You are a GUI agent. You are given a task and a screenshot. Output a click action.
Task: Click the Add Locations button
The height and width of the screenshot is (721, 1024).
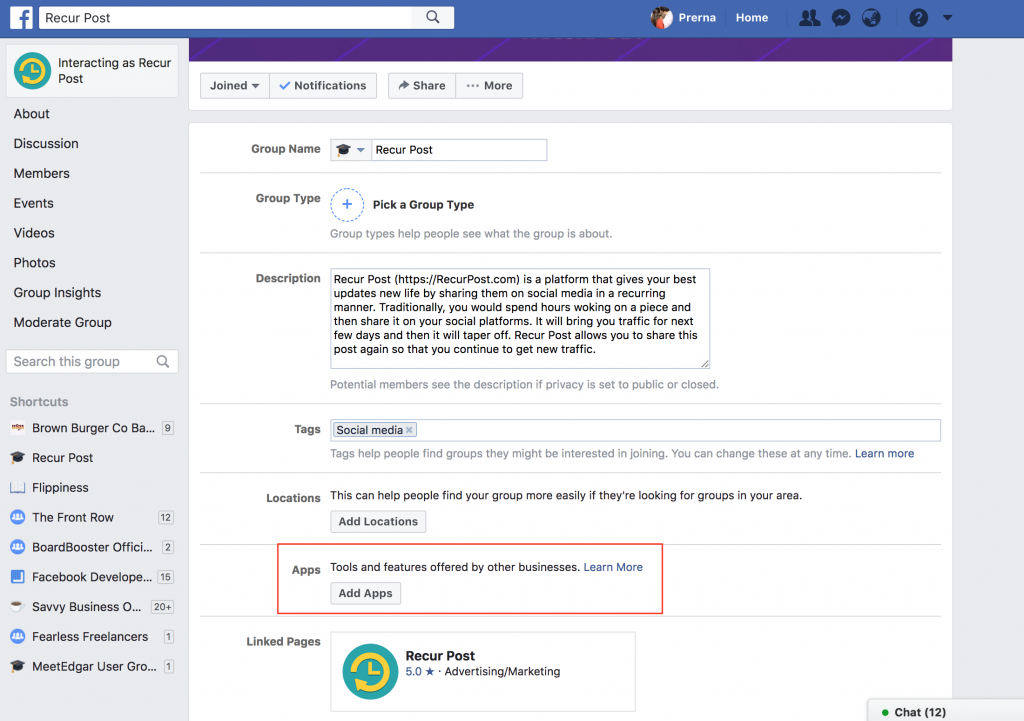tap(378, 521)
